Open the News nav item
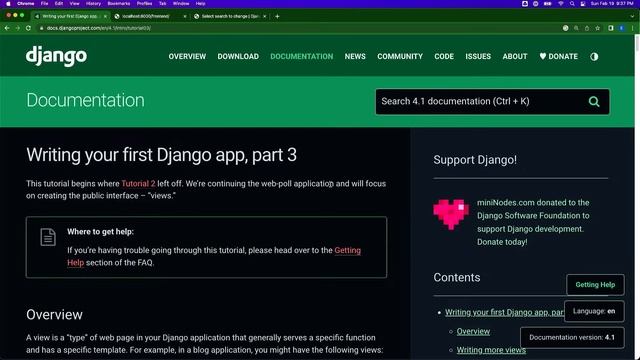The width and height of the screenshot is (640, 360). 355,57
